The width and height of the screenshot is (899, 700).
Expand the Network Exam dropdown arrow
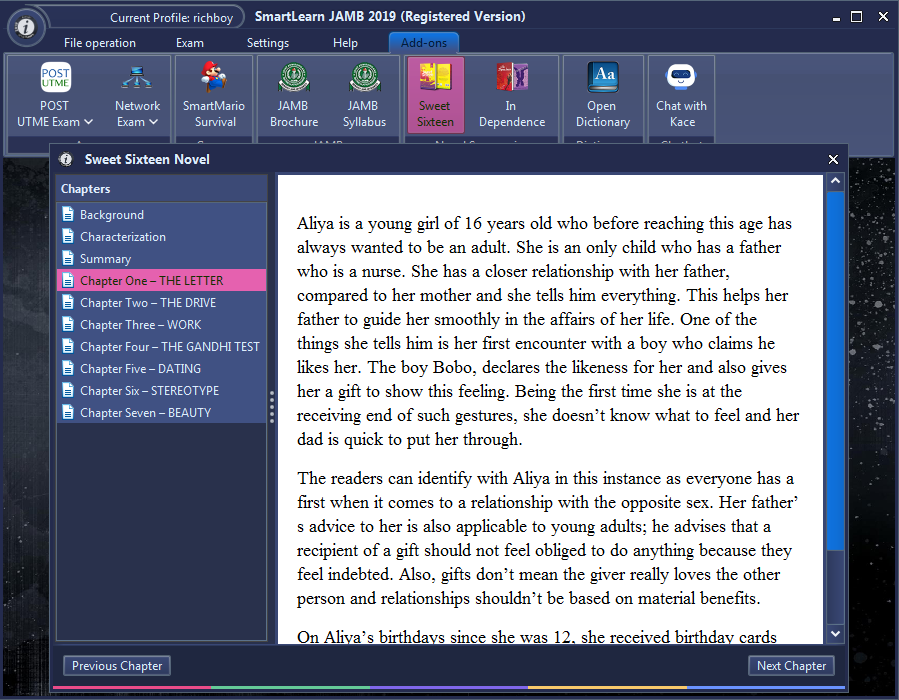153,122
